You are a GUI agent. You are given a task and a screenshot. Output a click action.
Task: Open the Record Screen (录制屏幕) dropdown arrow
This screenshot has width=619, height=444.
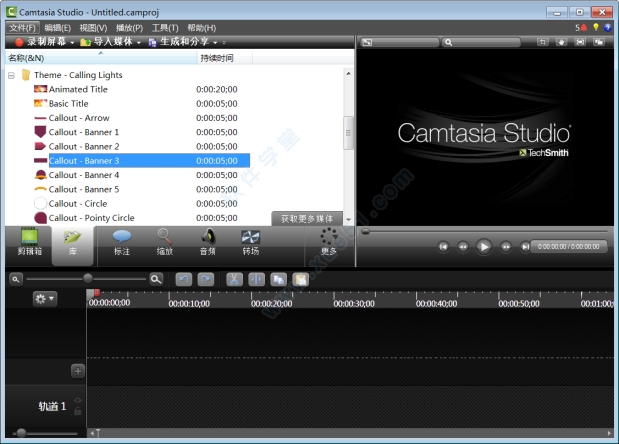pyautogui.click(x=73, y=42)
